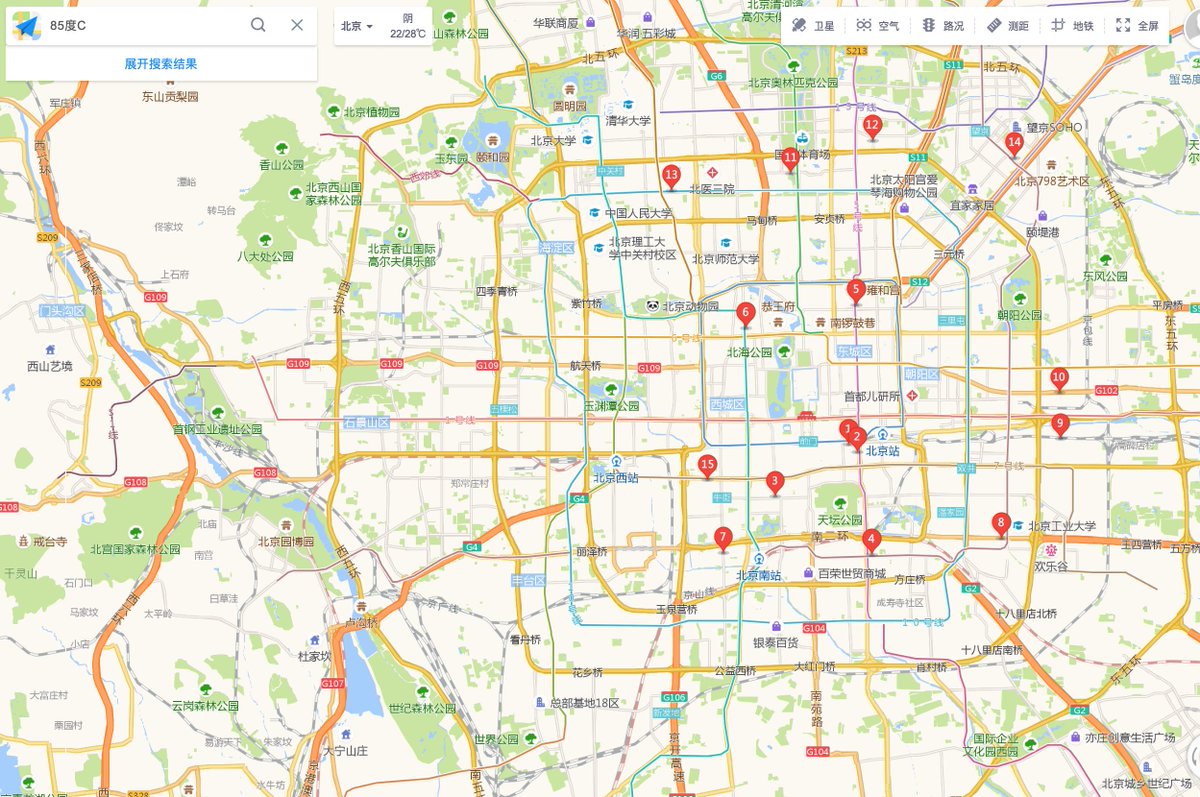The width and height of the screenshot is (1200, 797).
Task: Click the 北京南站 train station icon
Action: [x=759, y=559]
